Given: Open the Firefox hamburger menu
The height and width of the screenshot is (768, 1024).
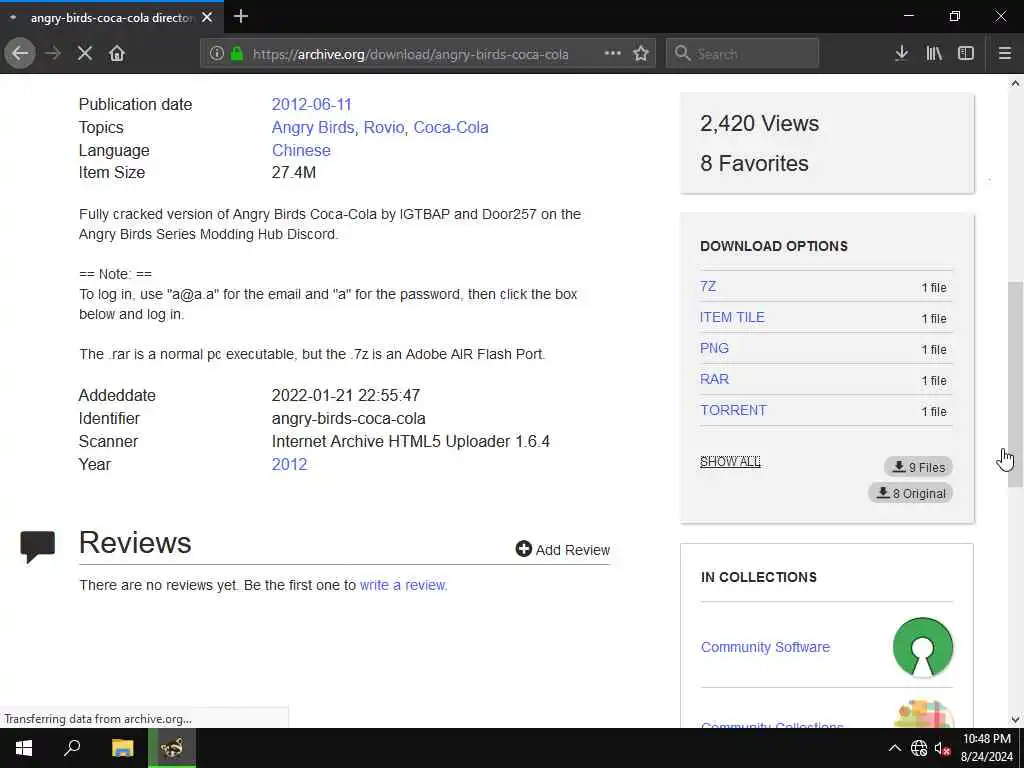Looking at the screenshot, I should (1005, 54).
